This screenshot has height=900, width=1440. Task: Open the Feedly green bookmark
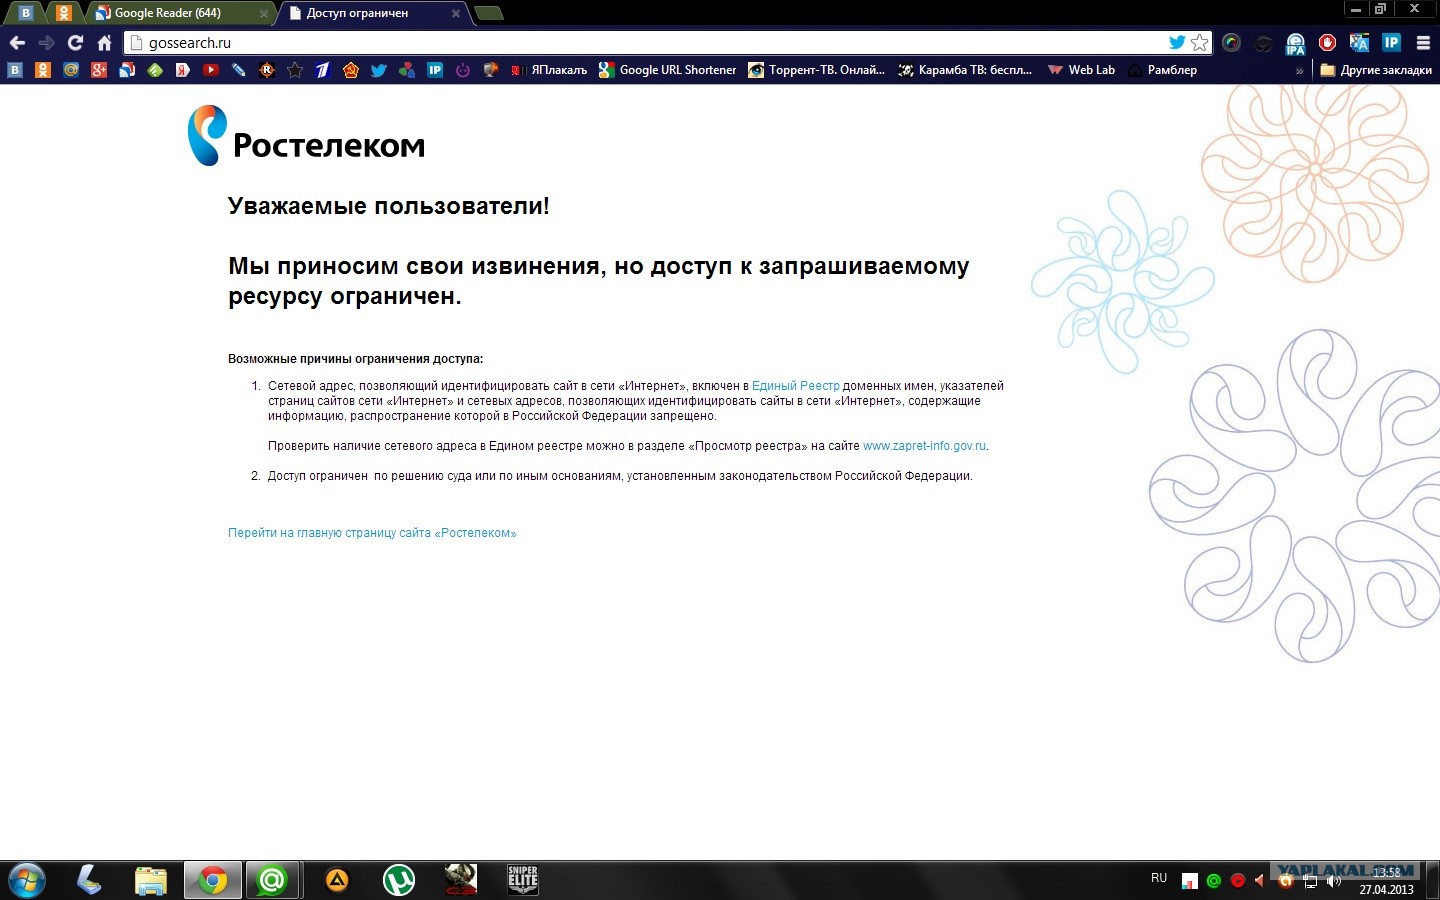pyautogui.click(x=155, y=70)
